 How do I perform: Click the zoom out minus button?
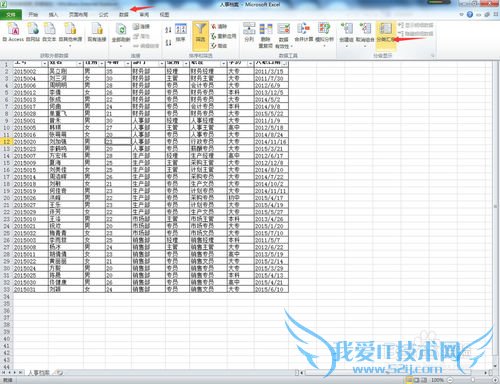point(450,380)
